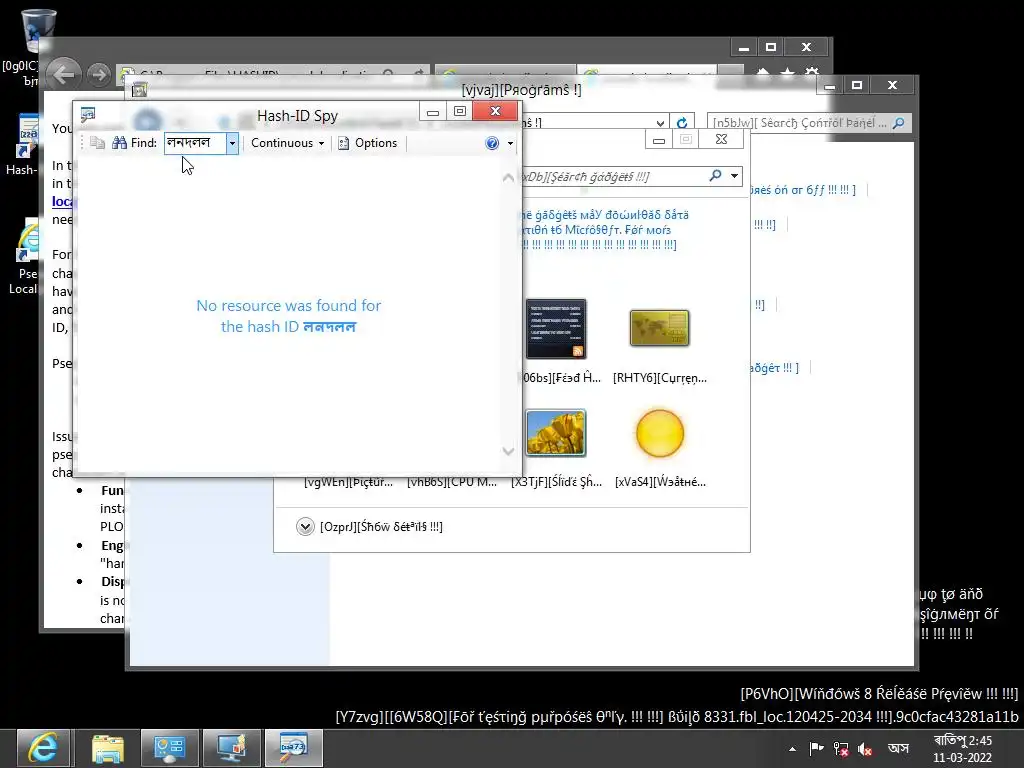Open the Find combo box dropdown arrow
This screenshot has width=1024, height=768.
click(x=232, y=143)
